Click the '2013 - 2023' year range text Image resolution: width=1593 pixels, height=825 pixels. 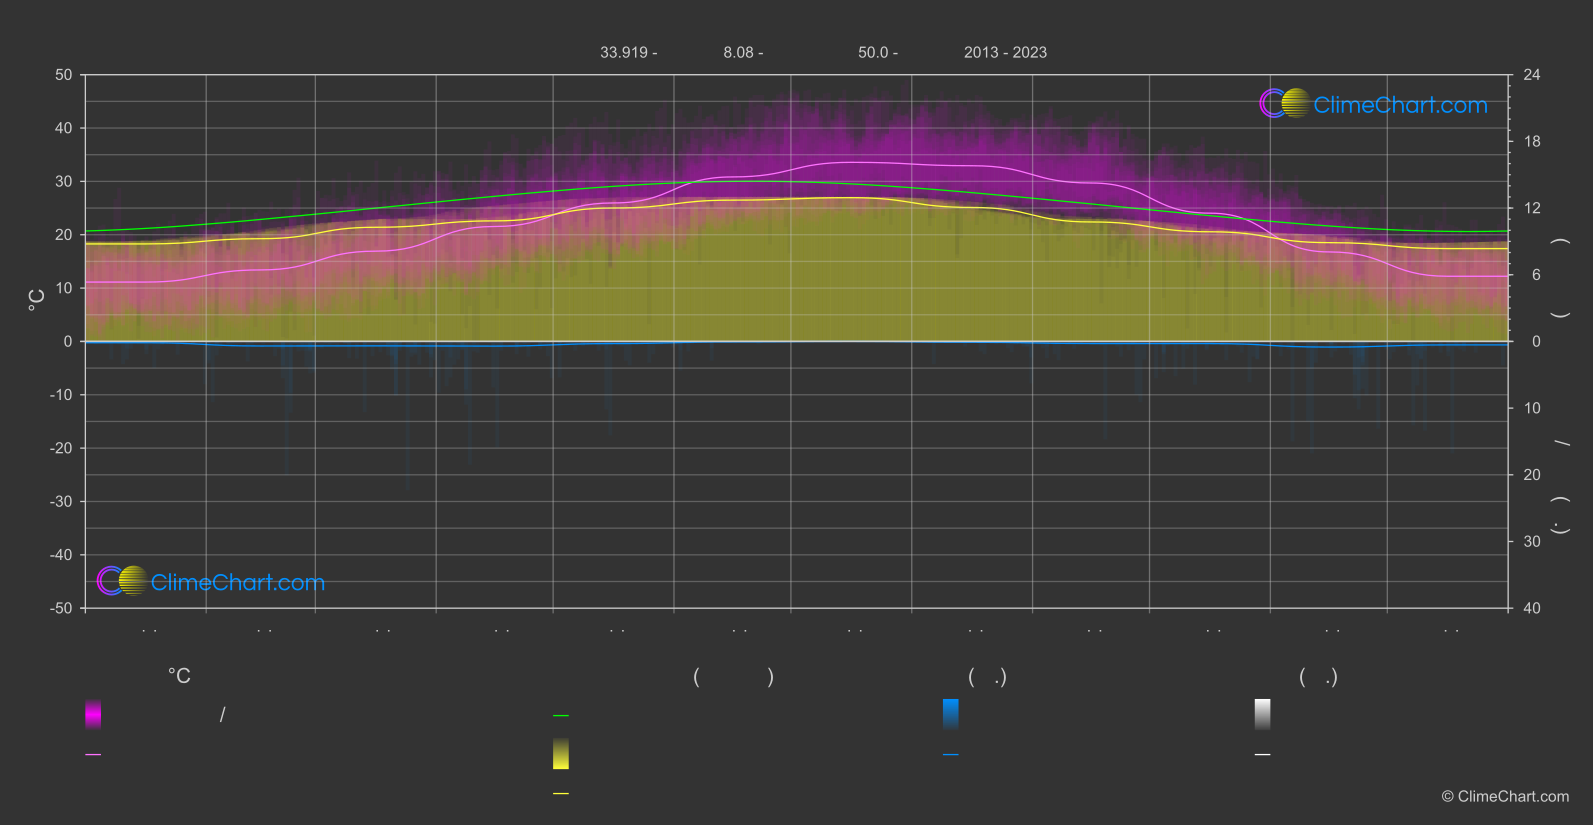(1005, 53)
